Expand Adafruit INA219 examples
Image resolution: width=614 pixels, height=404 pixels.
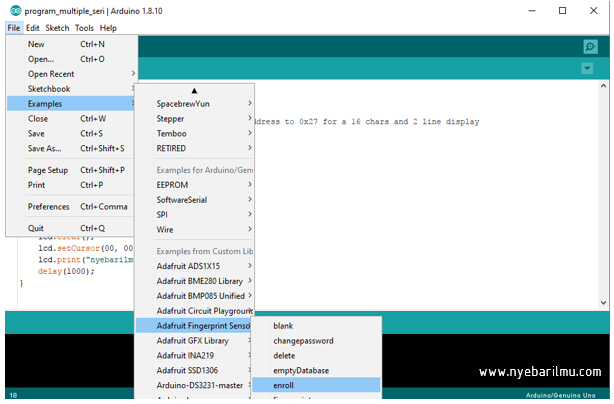[x=194, y=355]
